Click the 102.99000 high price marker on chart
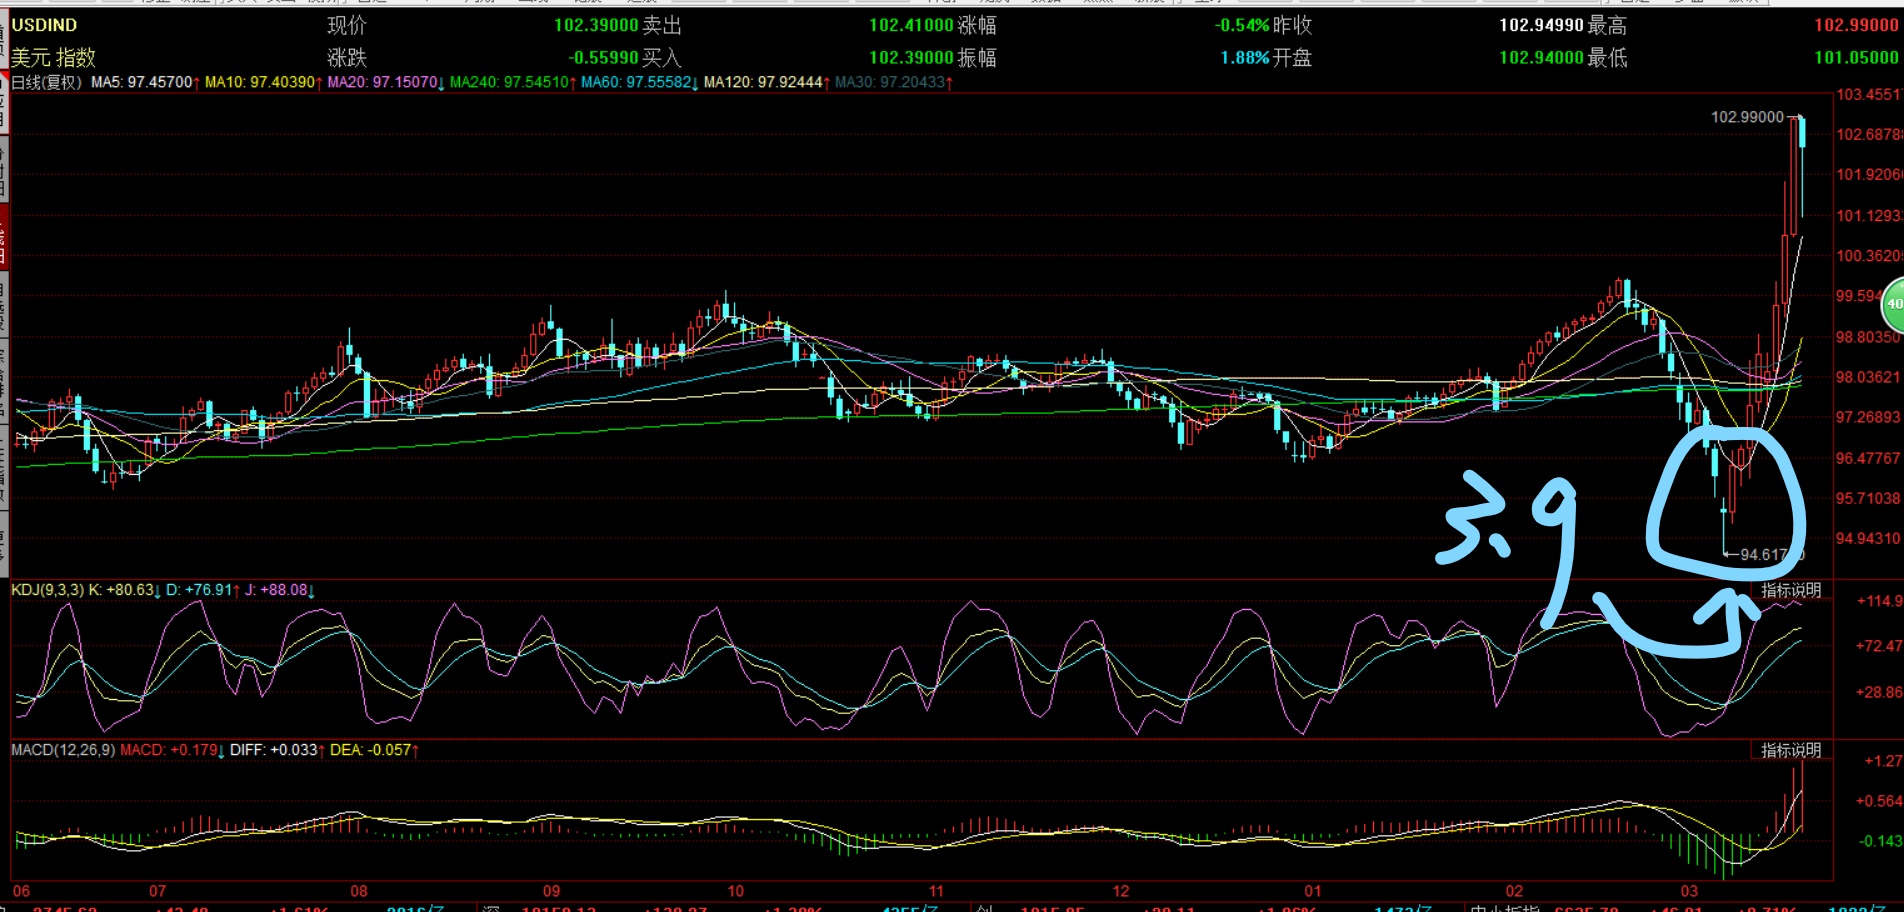1904x912 pixels. (1746, 117)
